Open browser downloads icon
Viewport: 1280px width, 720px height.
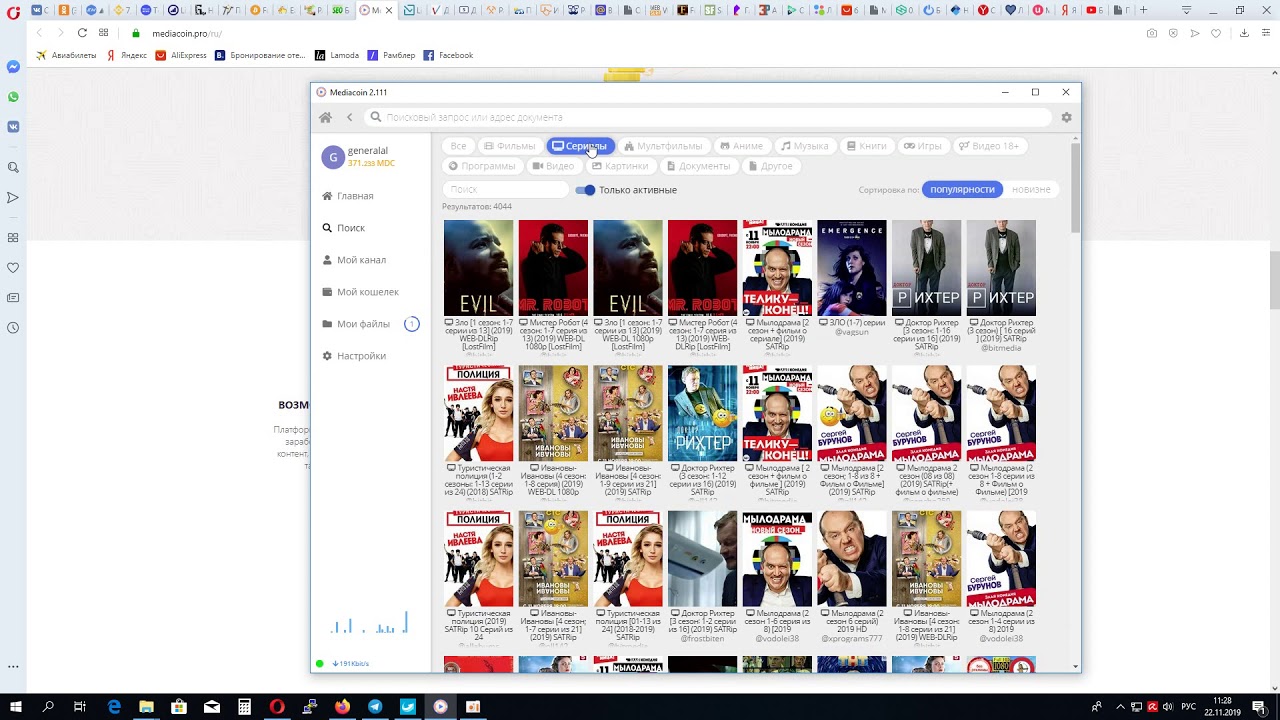[x=1244, y=33]
